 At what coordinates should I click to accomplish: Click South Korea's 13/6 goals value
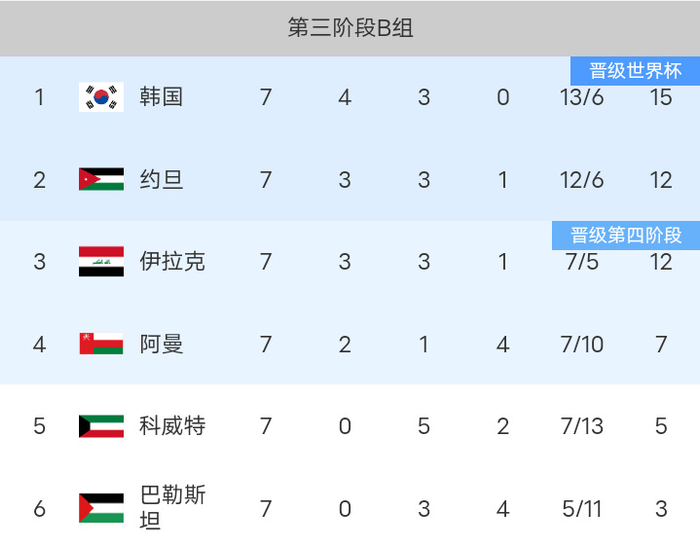coord(582,97)
